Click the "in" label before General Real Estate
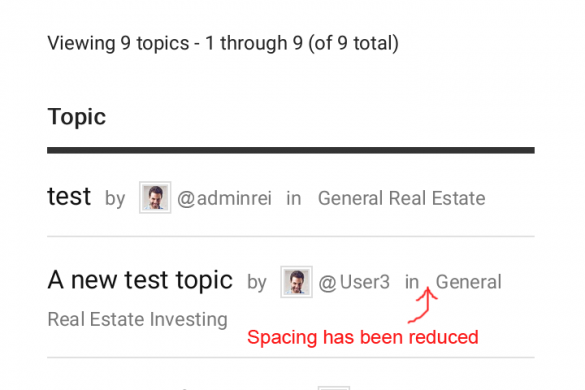The height and width of the screenshot is (390, 585). coord(294,198)
